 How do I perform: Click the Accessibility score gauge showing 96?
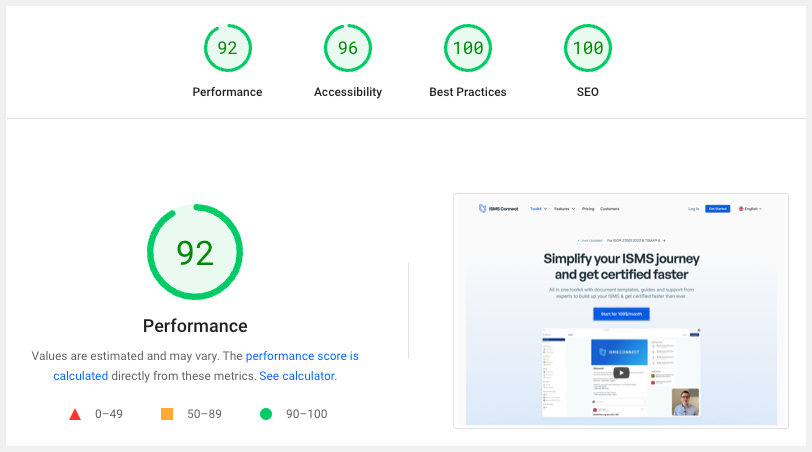click(347, 48)
